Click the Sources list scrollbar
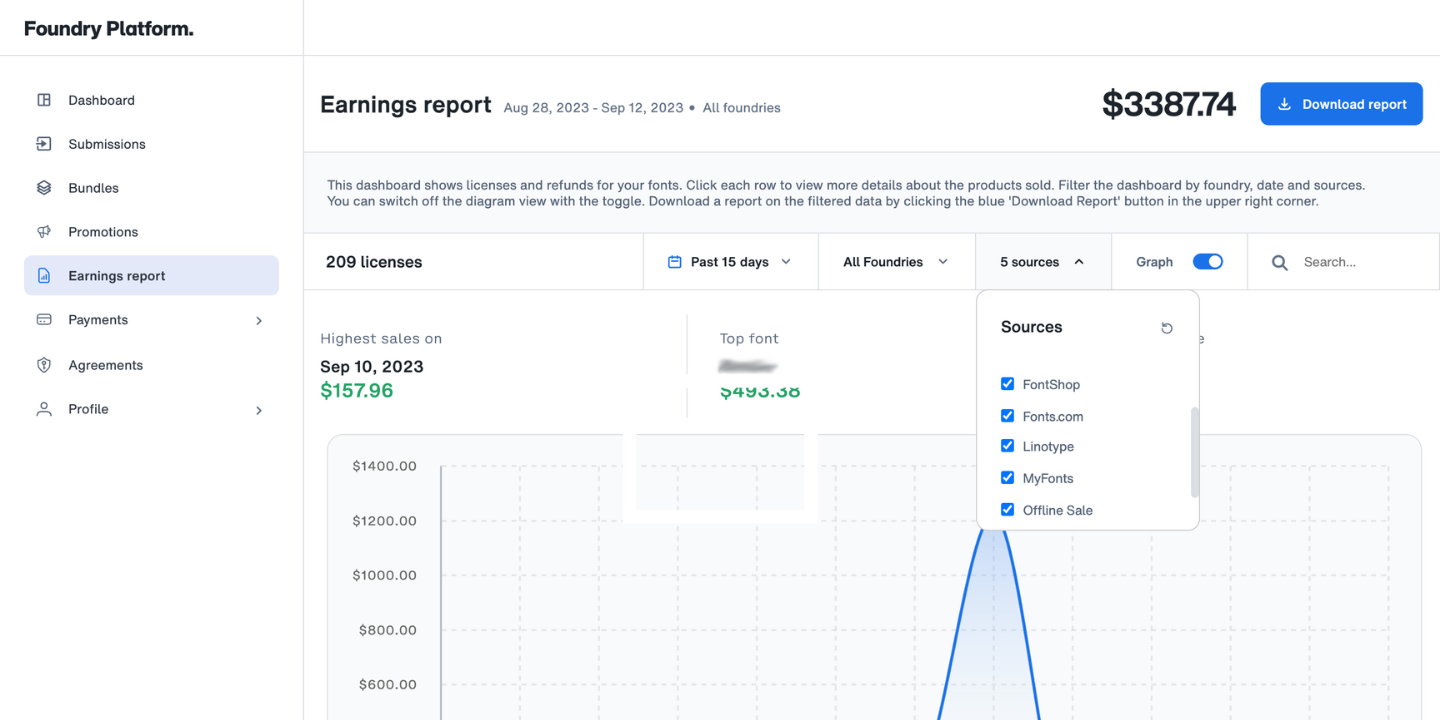 (1194, 452)
